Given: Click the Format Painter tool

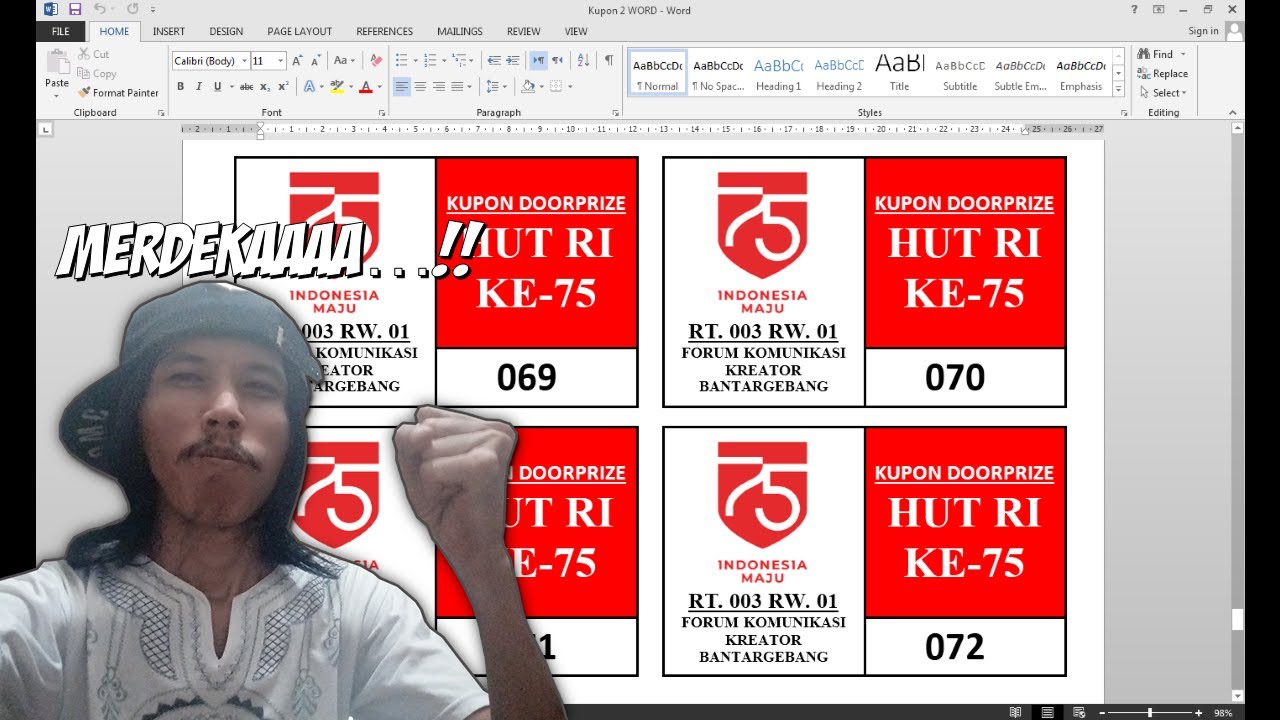Looking at the screenshot, I should coord(118,92).
